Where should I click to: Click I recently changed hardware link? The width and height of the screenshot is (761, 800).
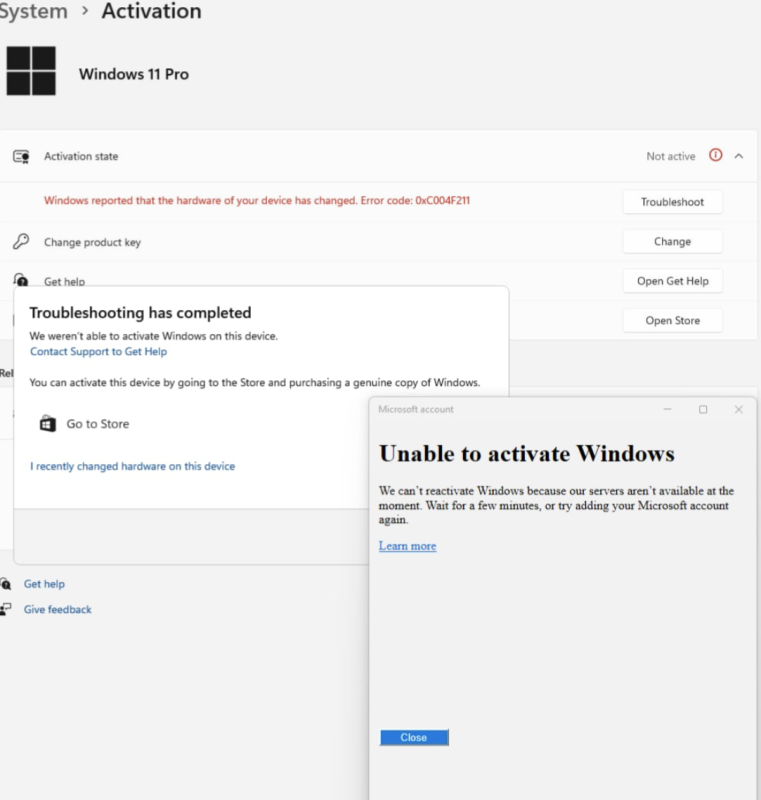point(133,466)
